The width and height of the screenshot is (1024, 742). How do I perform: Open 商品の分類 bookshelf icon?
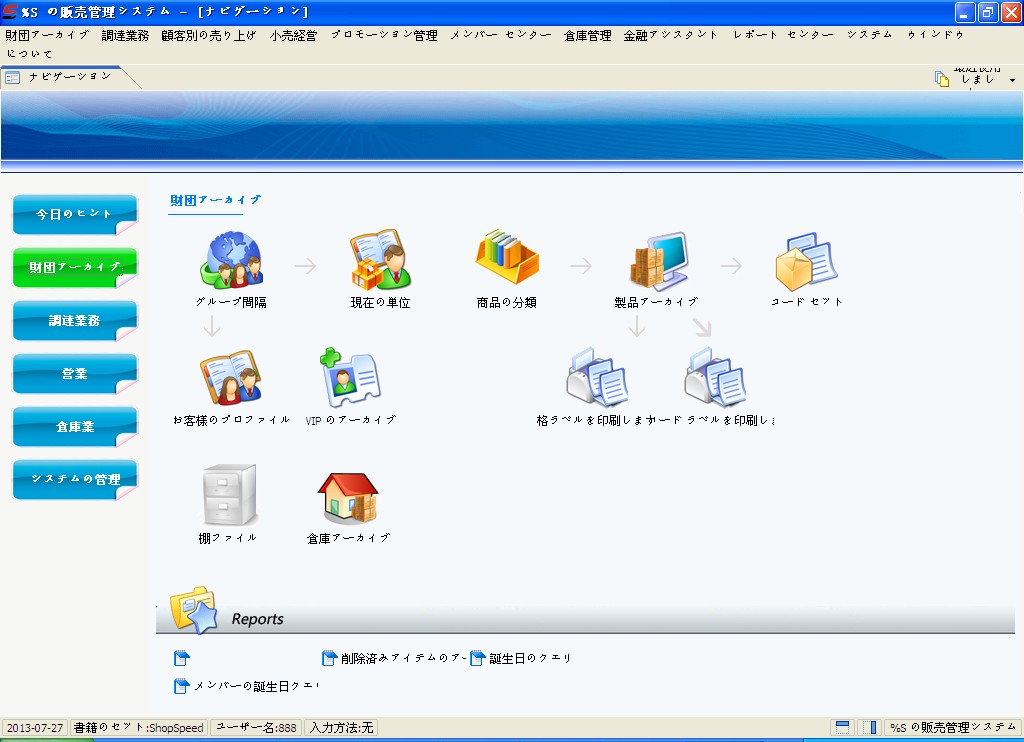(507, 259)
